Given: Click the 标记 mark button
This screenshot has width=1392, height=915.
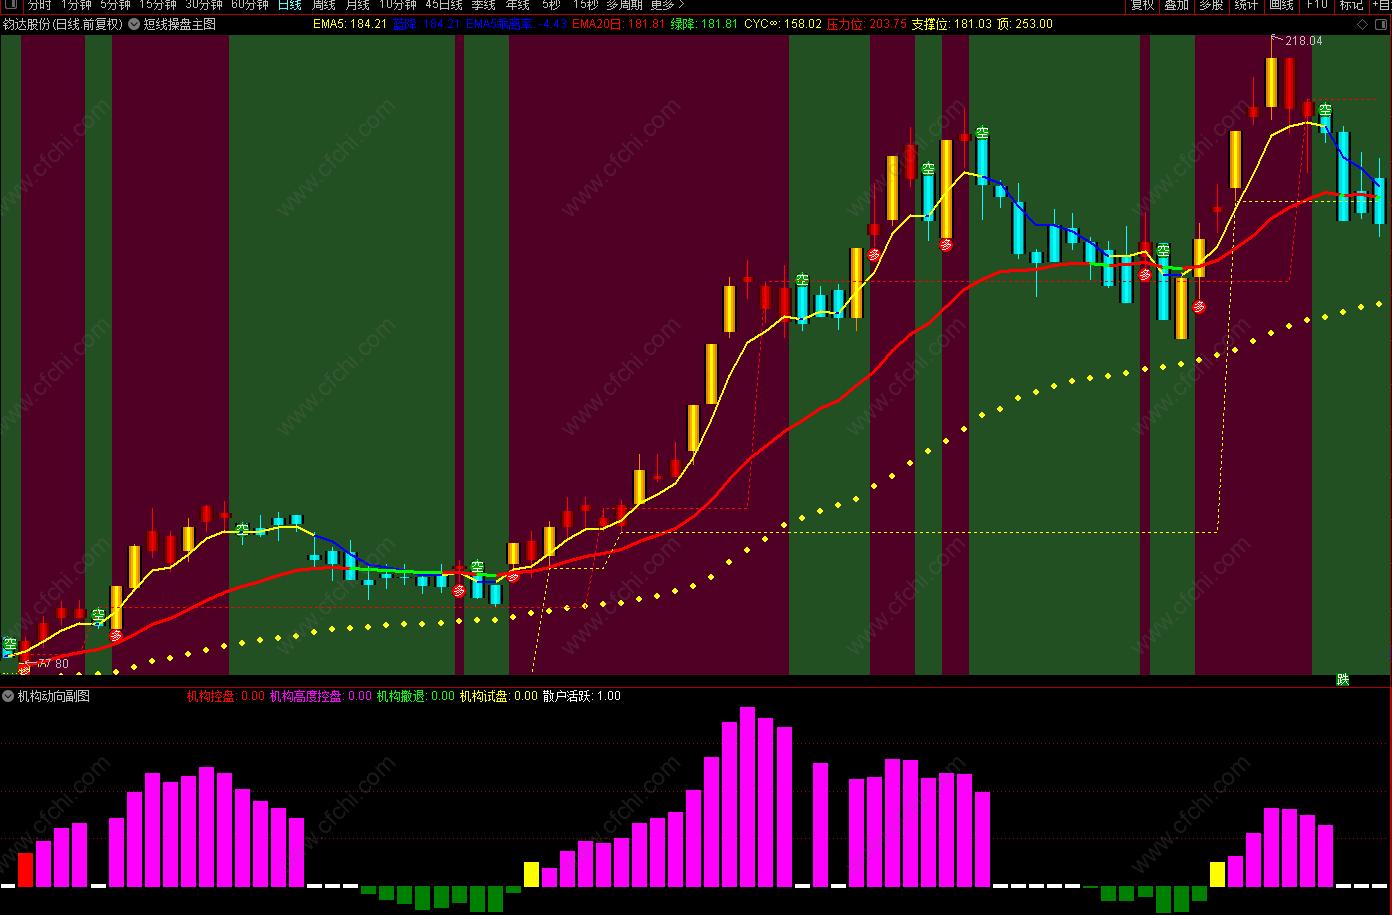Looking at the screenshot, I should [x=1351, y=5].
